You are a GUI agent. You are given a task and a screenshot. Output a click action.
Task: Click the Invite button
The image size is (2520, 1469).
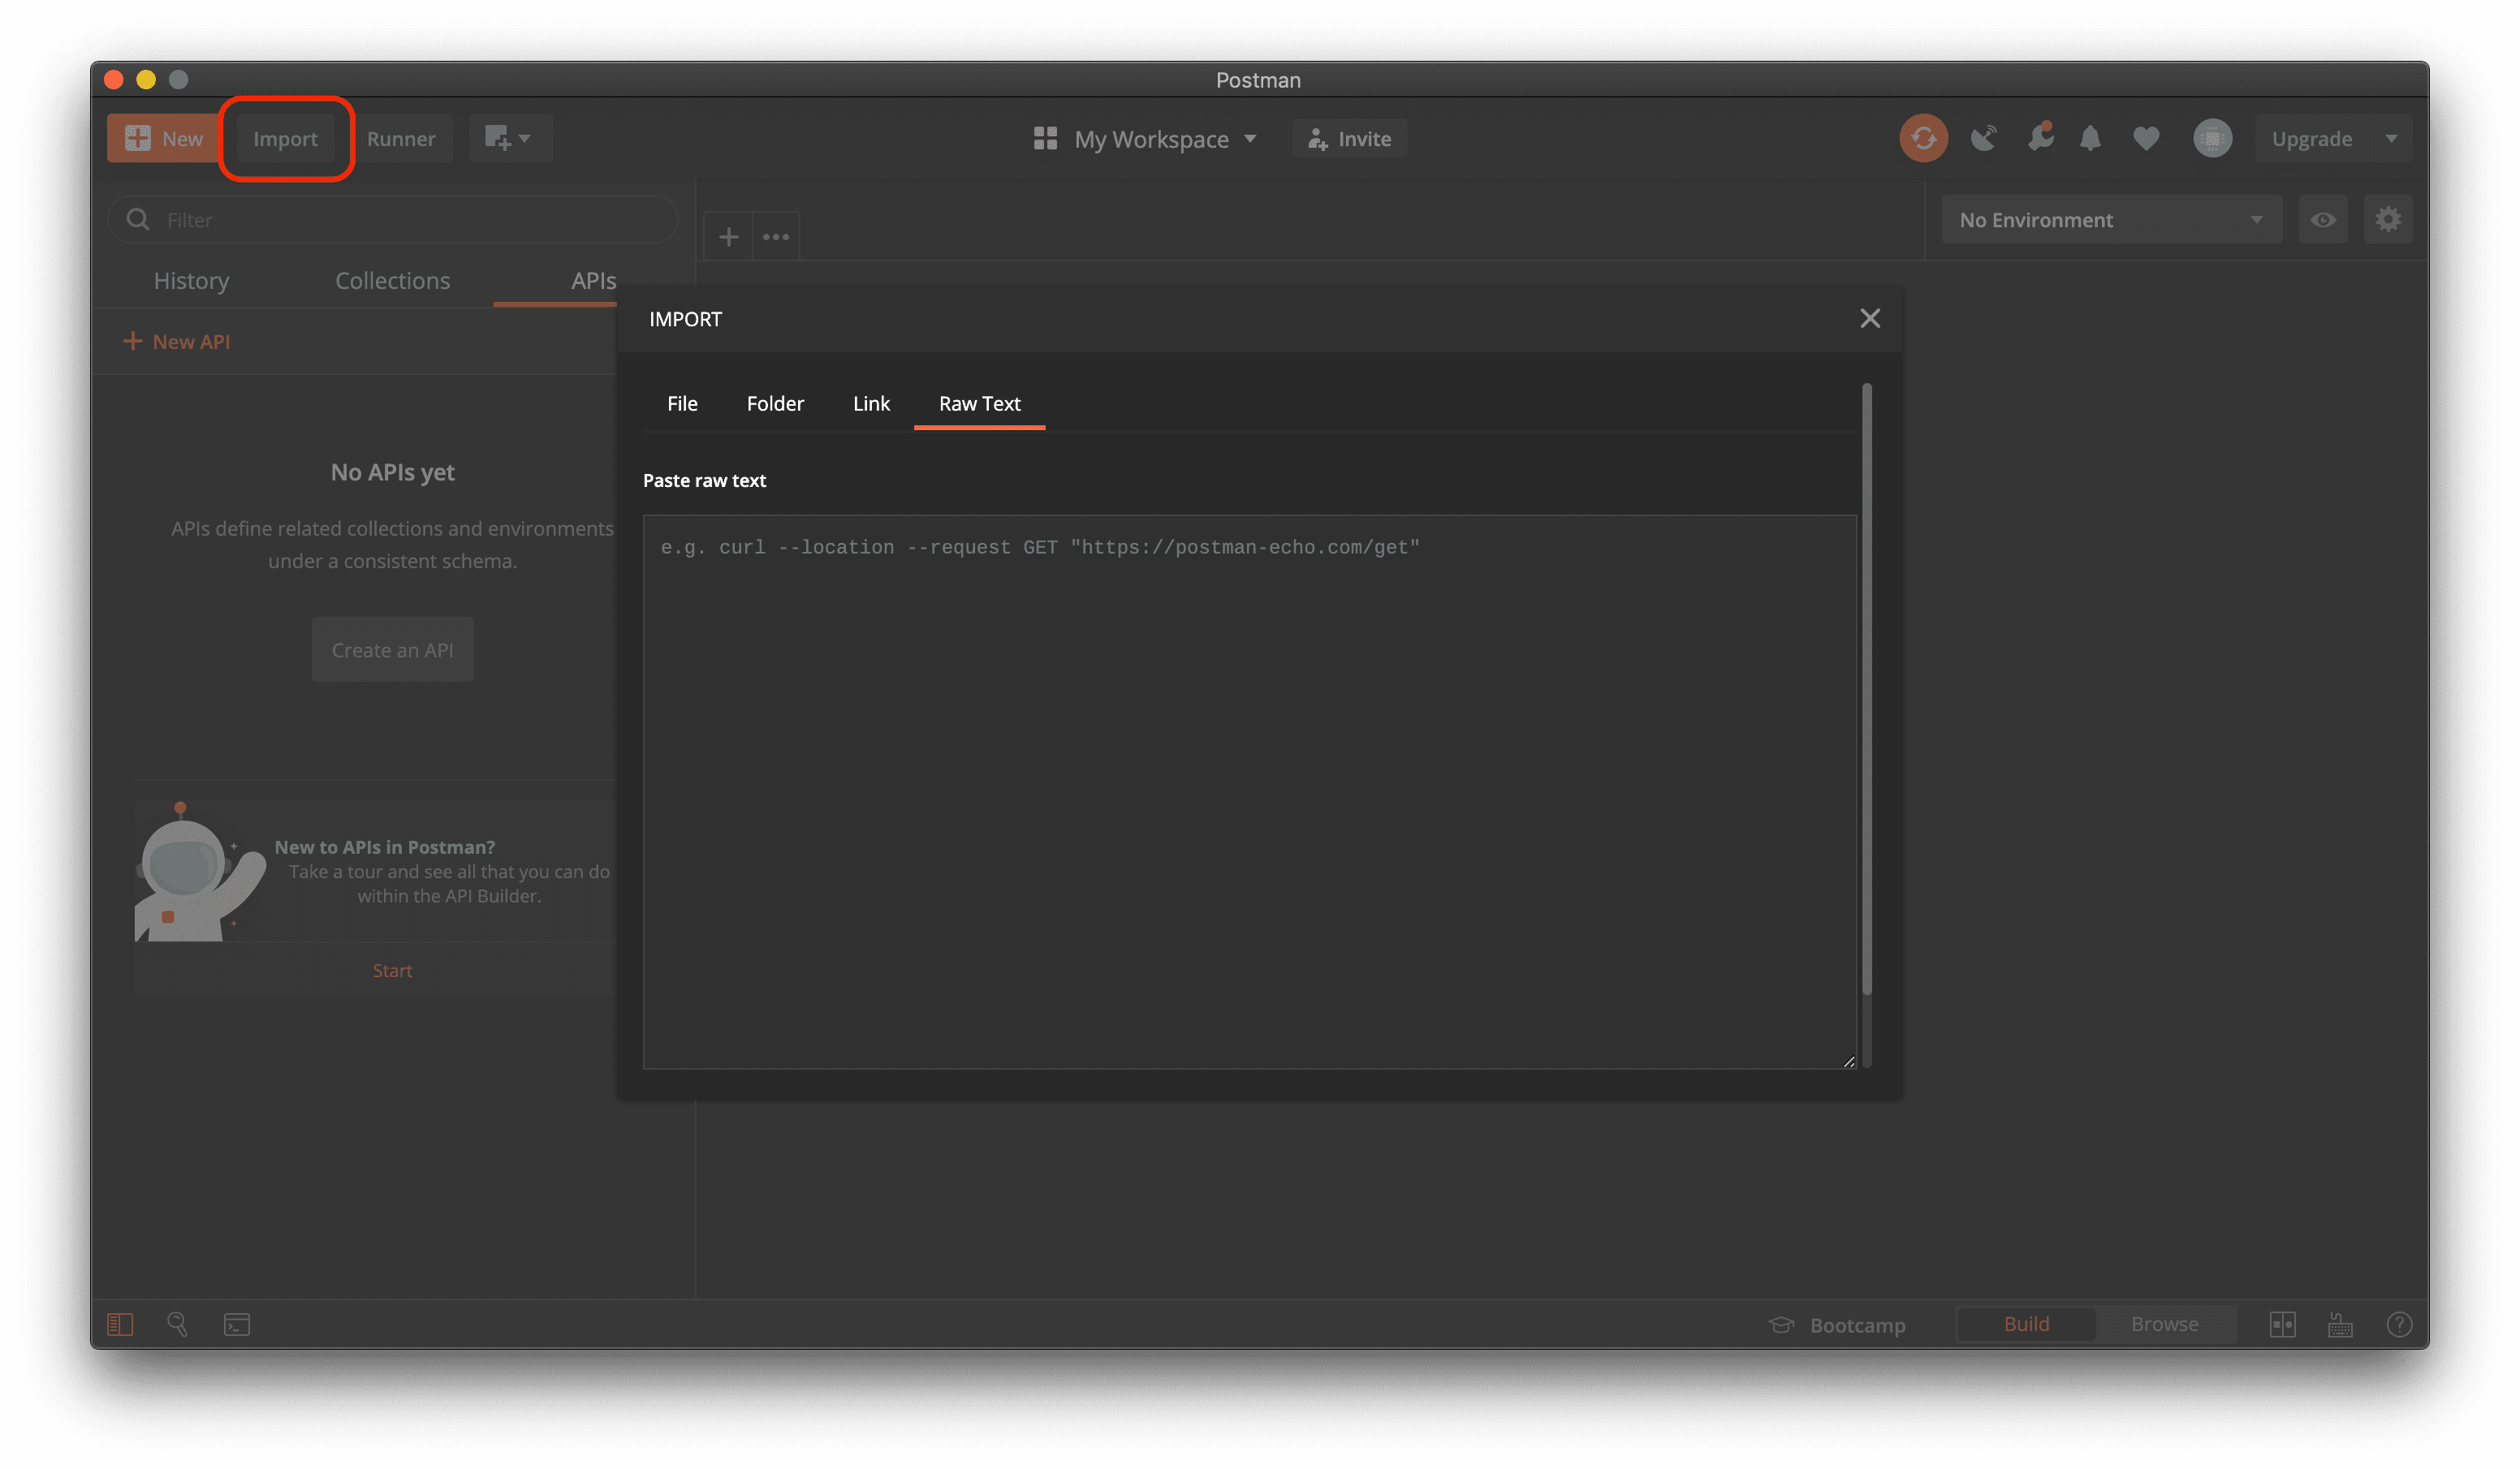(x=1349, y=139)
